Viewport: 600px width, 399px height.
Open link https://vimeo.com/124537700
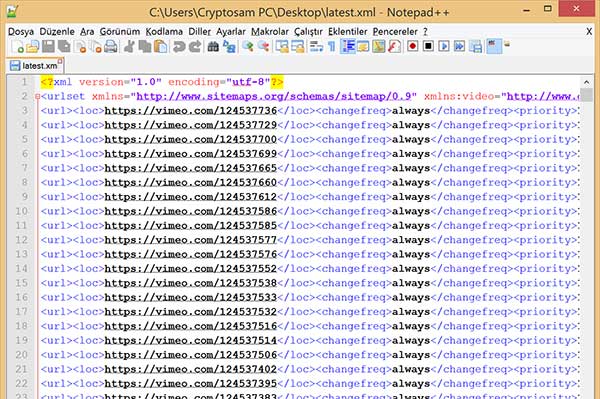click(x=191, y=139)
